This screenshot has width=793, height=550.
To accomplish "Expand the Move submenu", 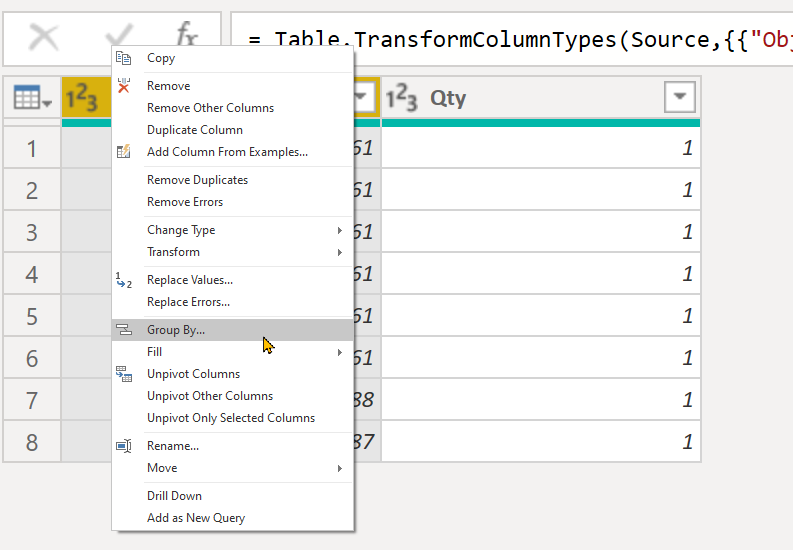I will 340,469.
